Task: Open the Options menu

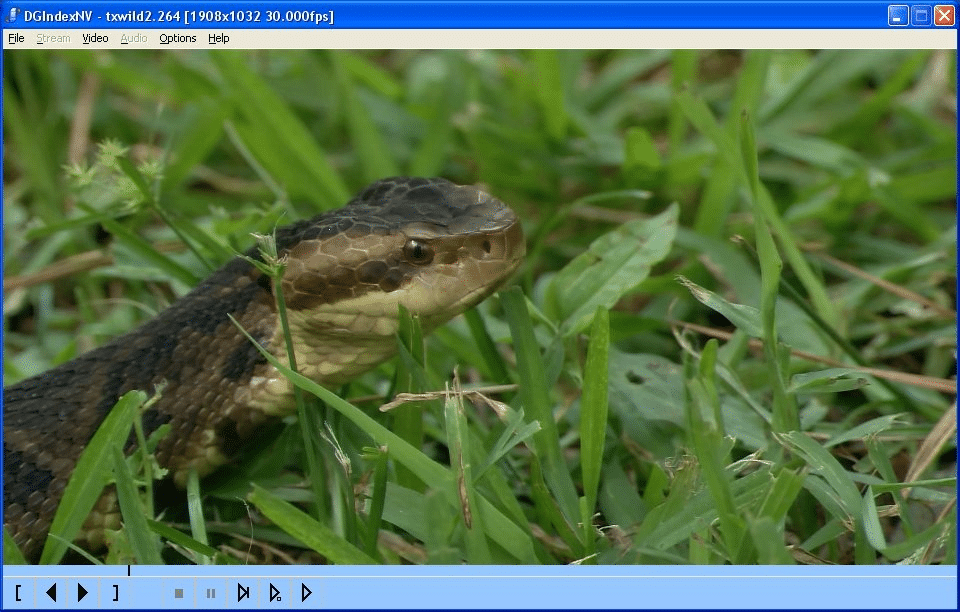Action: 178,38
